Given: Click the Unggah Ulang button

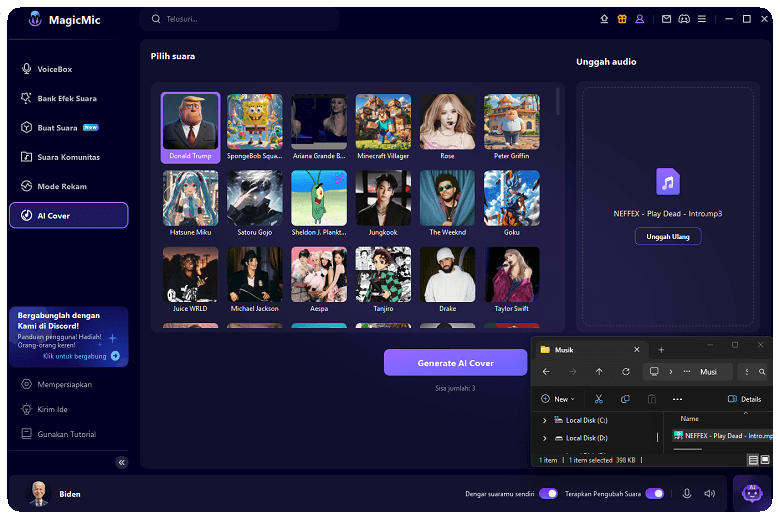Looking at the screenshot, I should click(668, 236).
